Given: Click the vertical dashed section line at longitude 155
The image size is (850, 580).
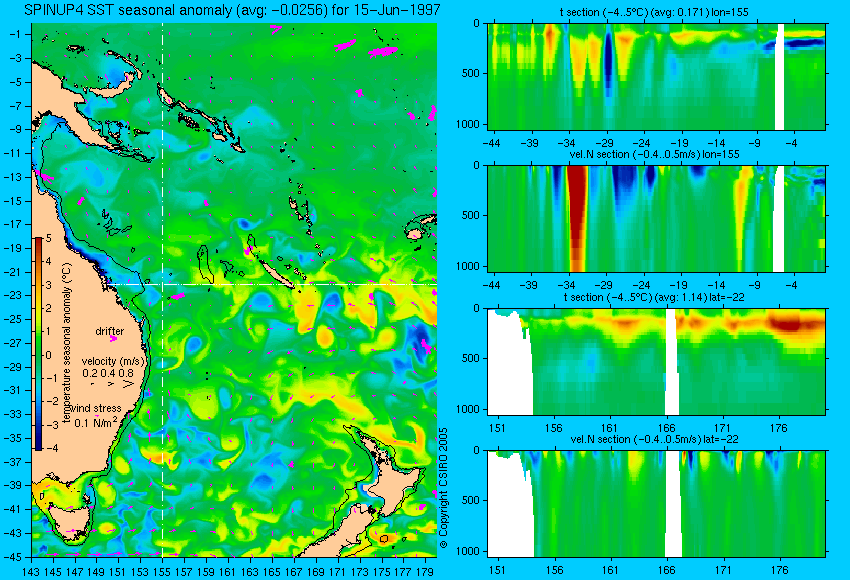Looking at the screenshot, I should click(x=162, y=290).
